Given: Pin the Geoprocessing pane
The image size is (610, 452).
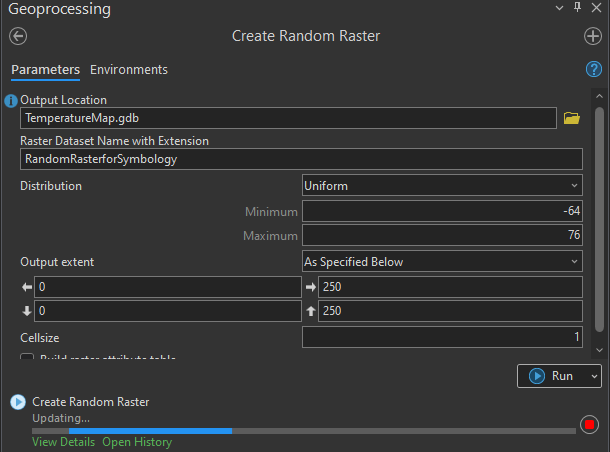Looking at the screenshot, I should [577, 7].
